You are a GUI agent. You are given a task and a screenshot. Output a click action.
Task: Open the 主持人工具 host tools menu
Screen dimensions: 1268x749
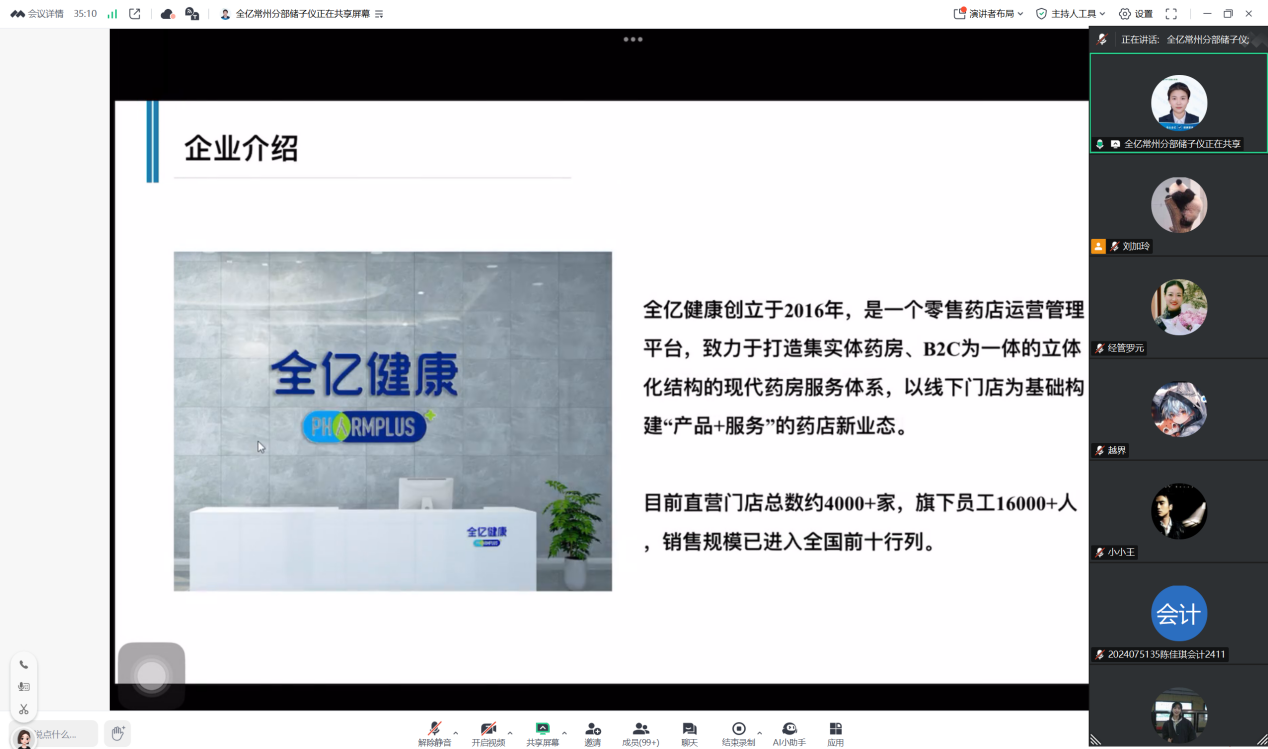[x=1071, y=14]
